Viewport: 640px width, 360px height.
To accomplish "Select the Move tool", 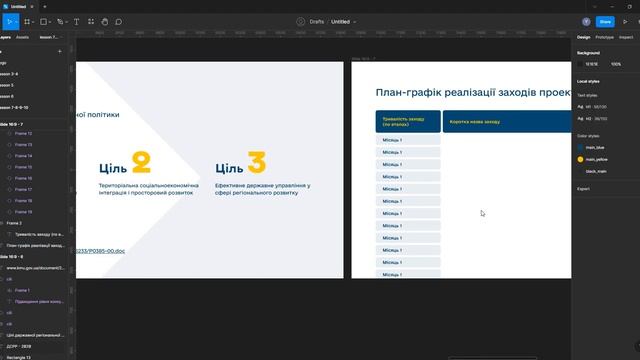I will click(x=9, y=22).
